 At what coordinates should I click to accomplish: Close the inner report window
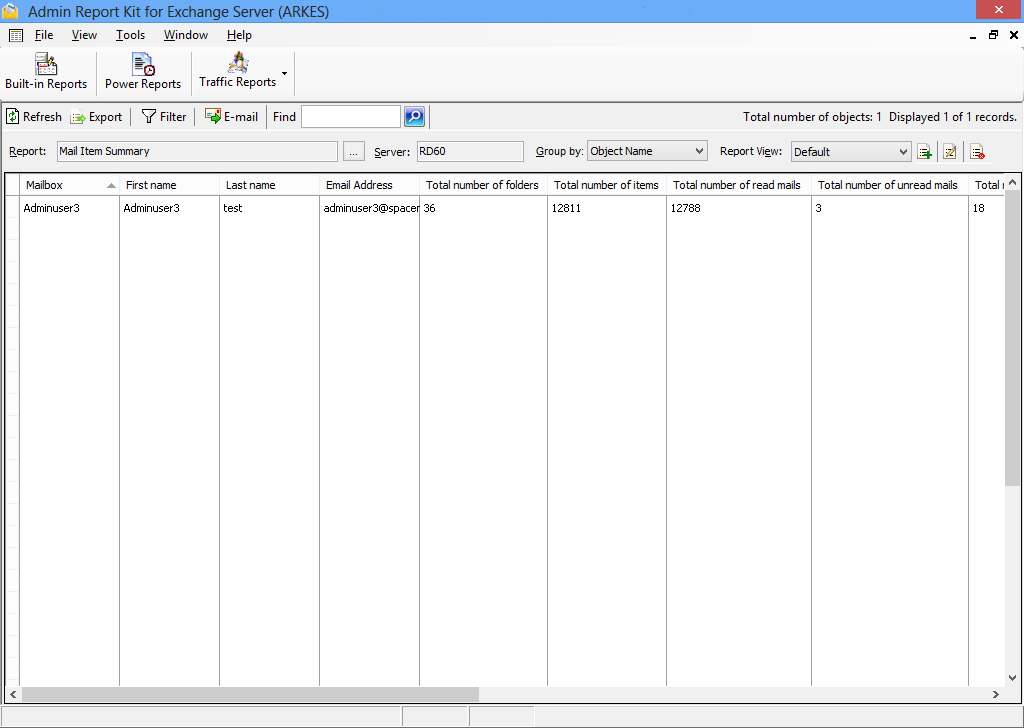1014,35
